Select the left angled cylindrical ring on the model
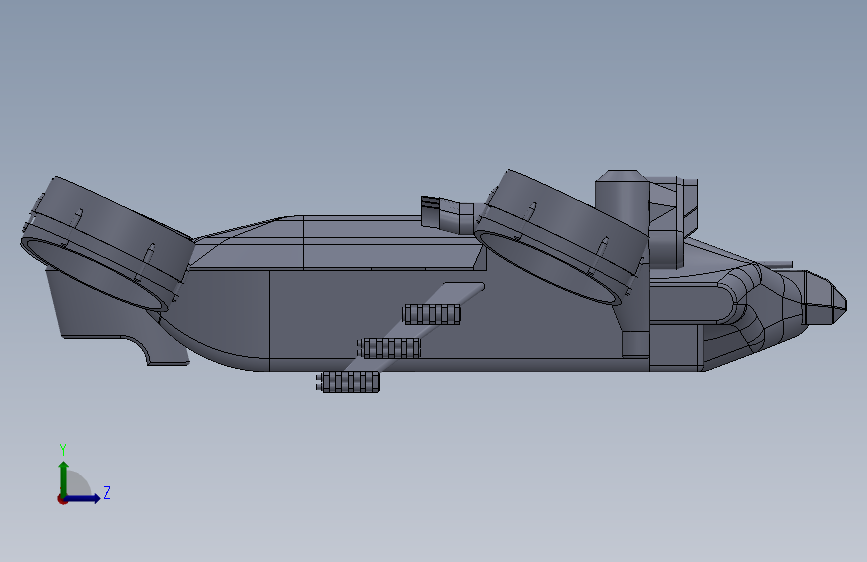Viewport: 867px width, 562px height. 107,243
